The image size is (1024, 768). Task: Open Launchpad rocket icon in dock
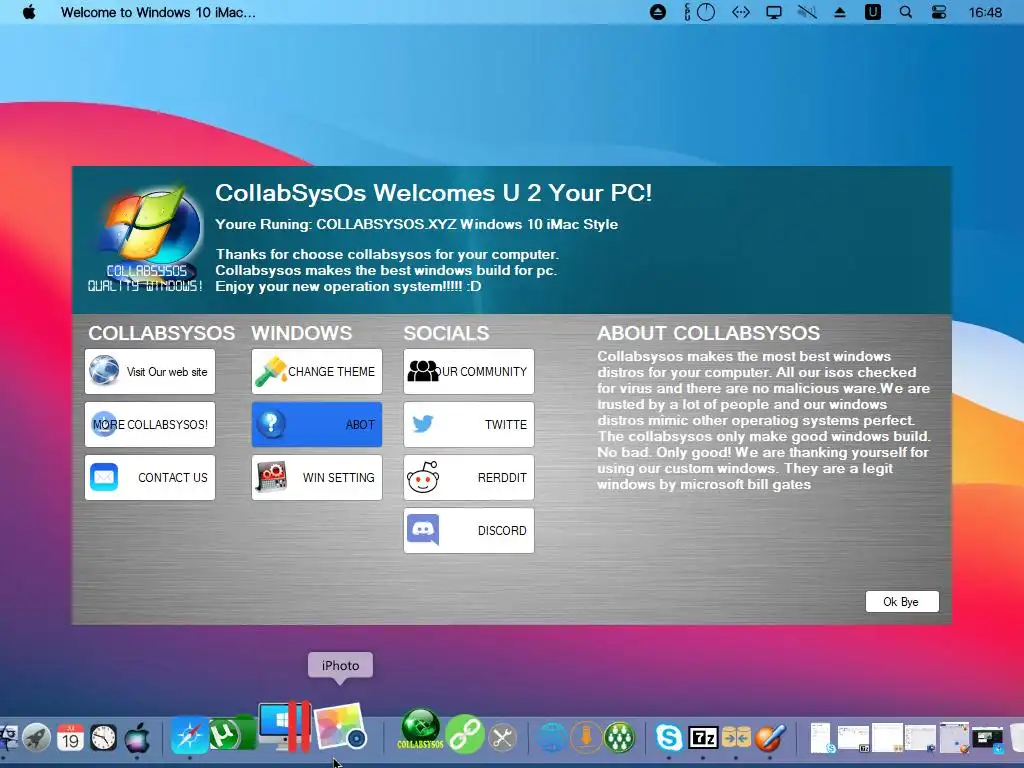pos(37,738)
